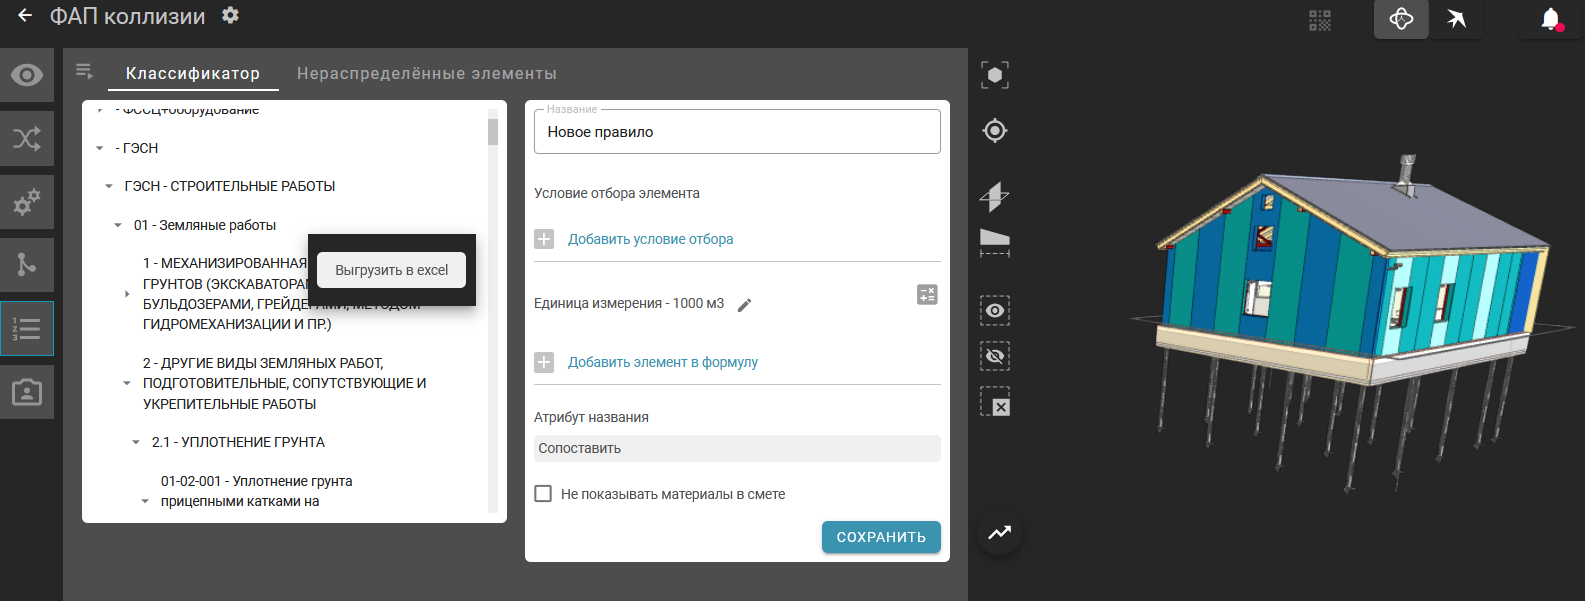
Task: Click the pencil icon to edit measurement unit
Action: [744, 305]
